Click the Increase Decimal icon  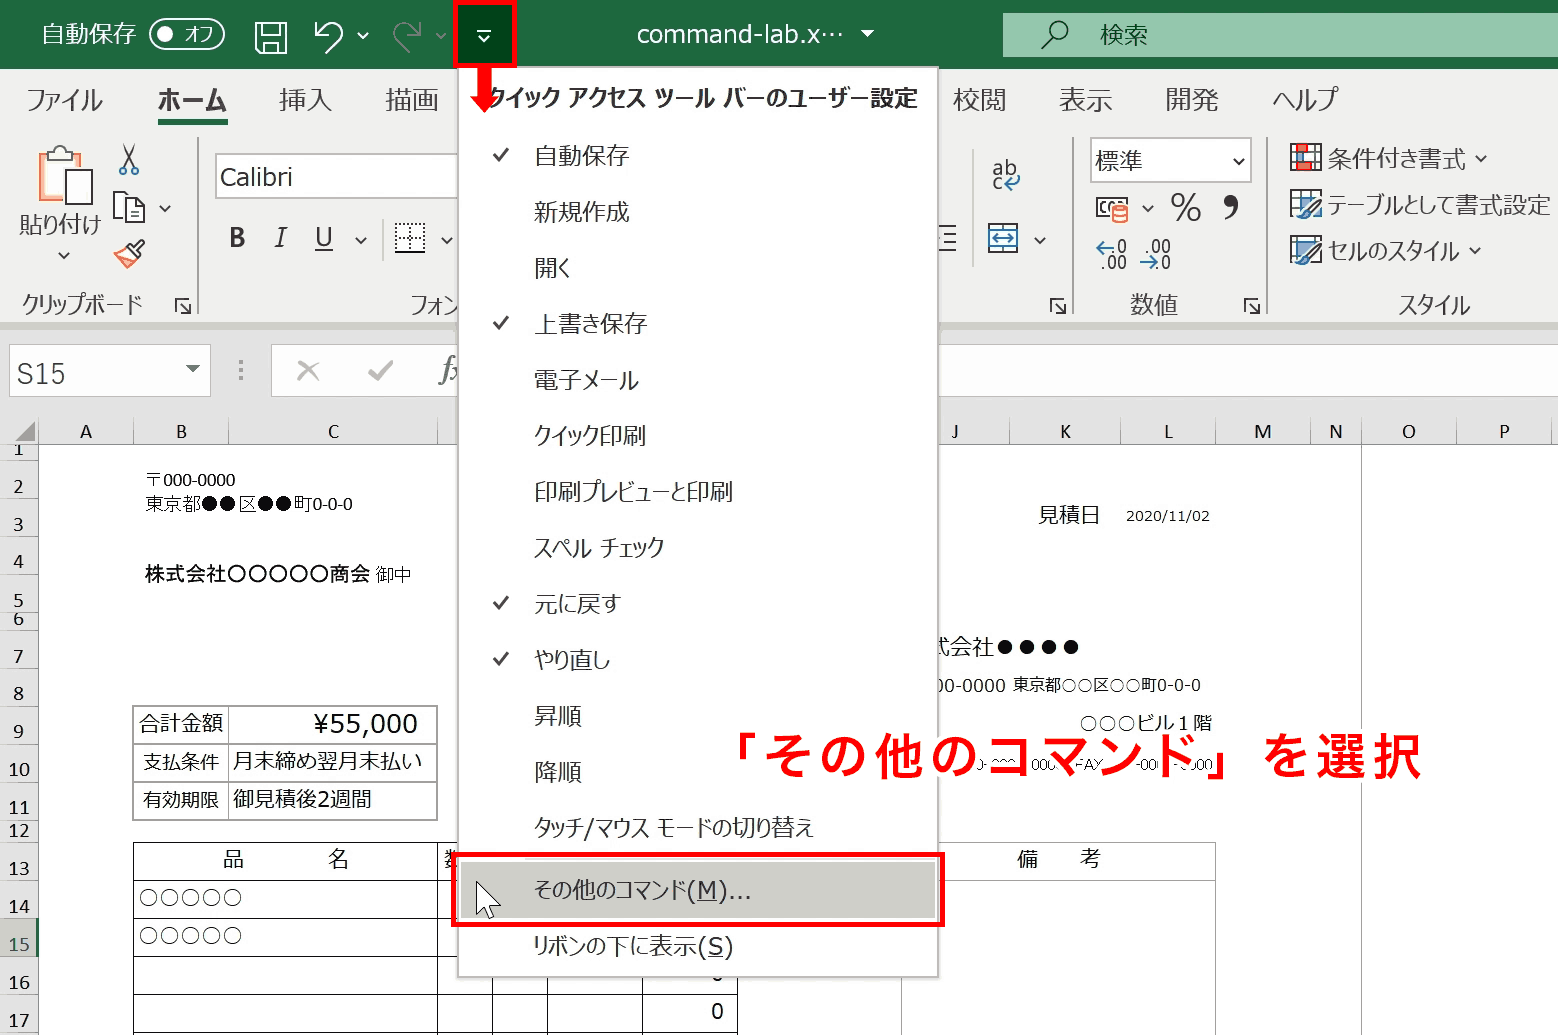(1112, 254)
